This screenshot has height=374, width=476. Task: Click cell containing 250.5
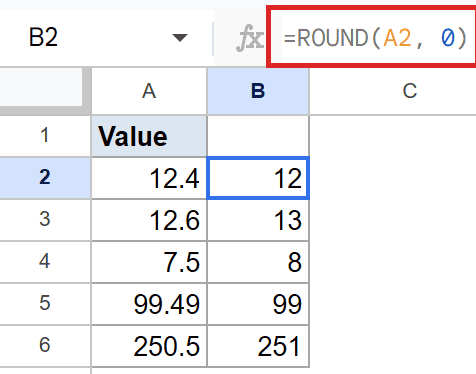click(x=149, y=346)
